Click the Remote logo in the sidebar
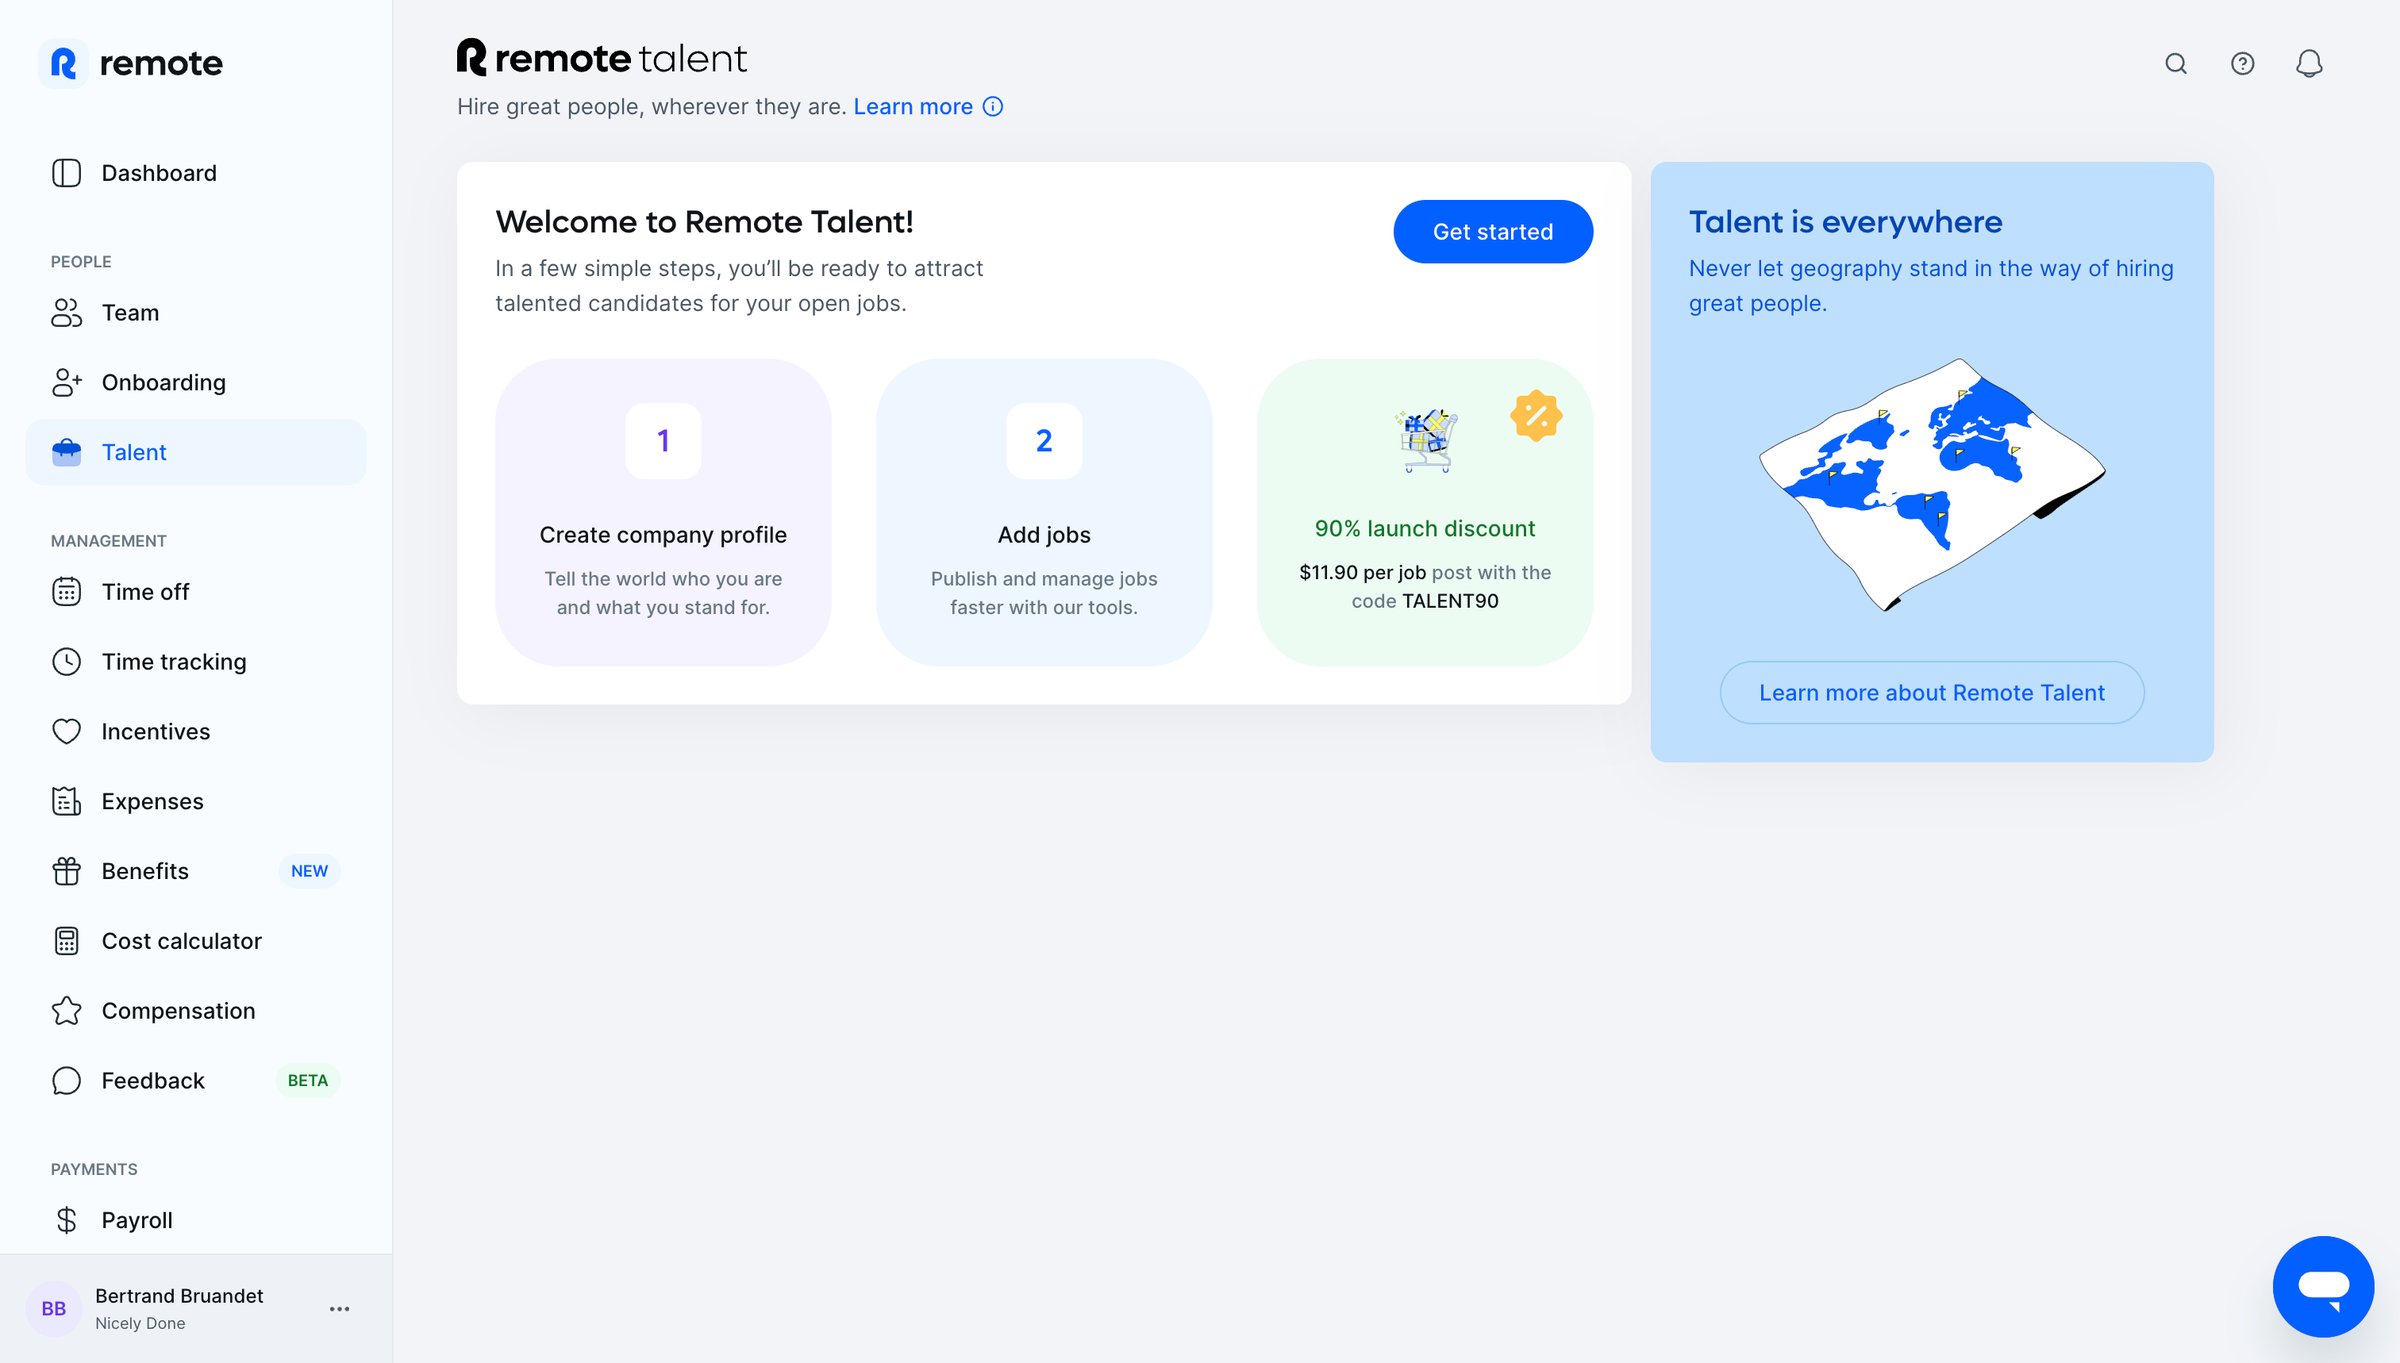The image size is (2400, 1363). point(131,64)
